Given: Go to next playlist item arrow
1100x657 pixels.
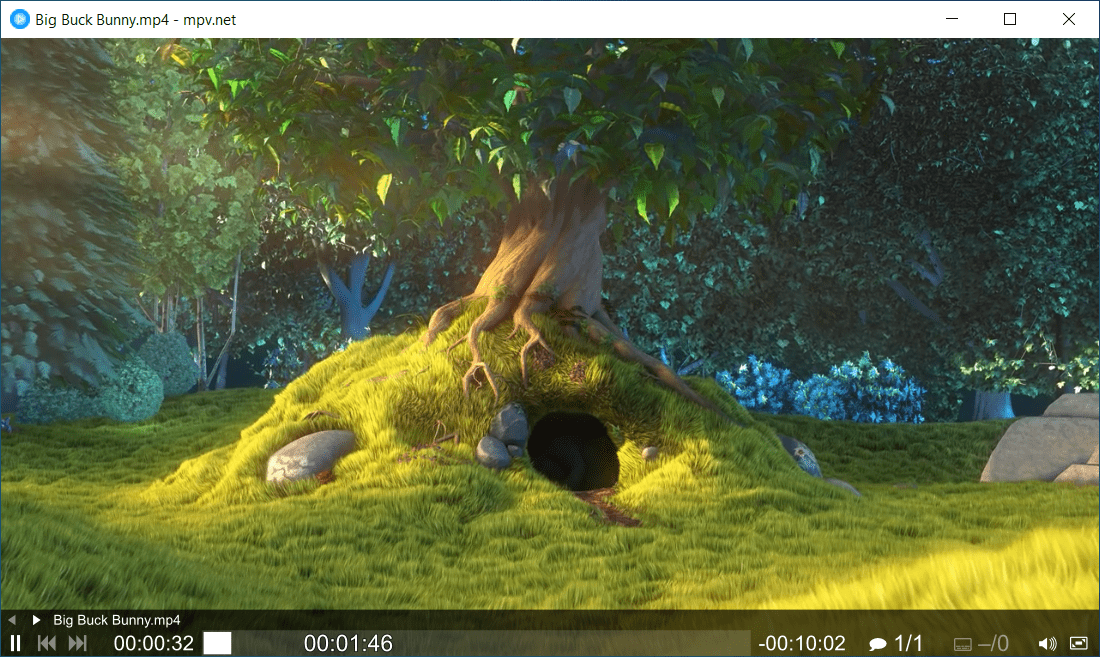Looking at the screenshot, I should 36,620.
